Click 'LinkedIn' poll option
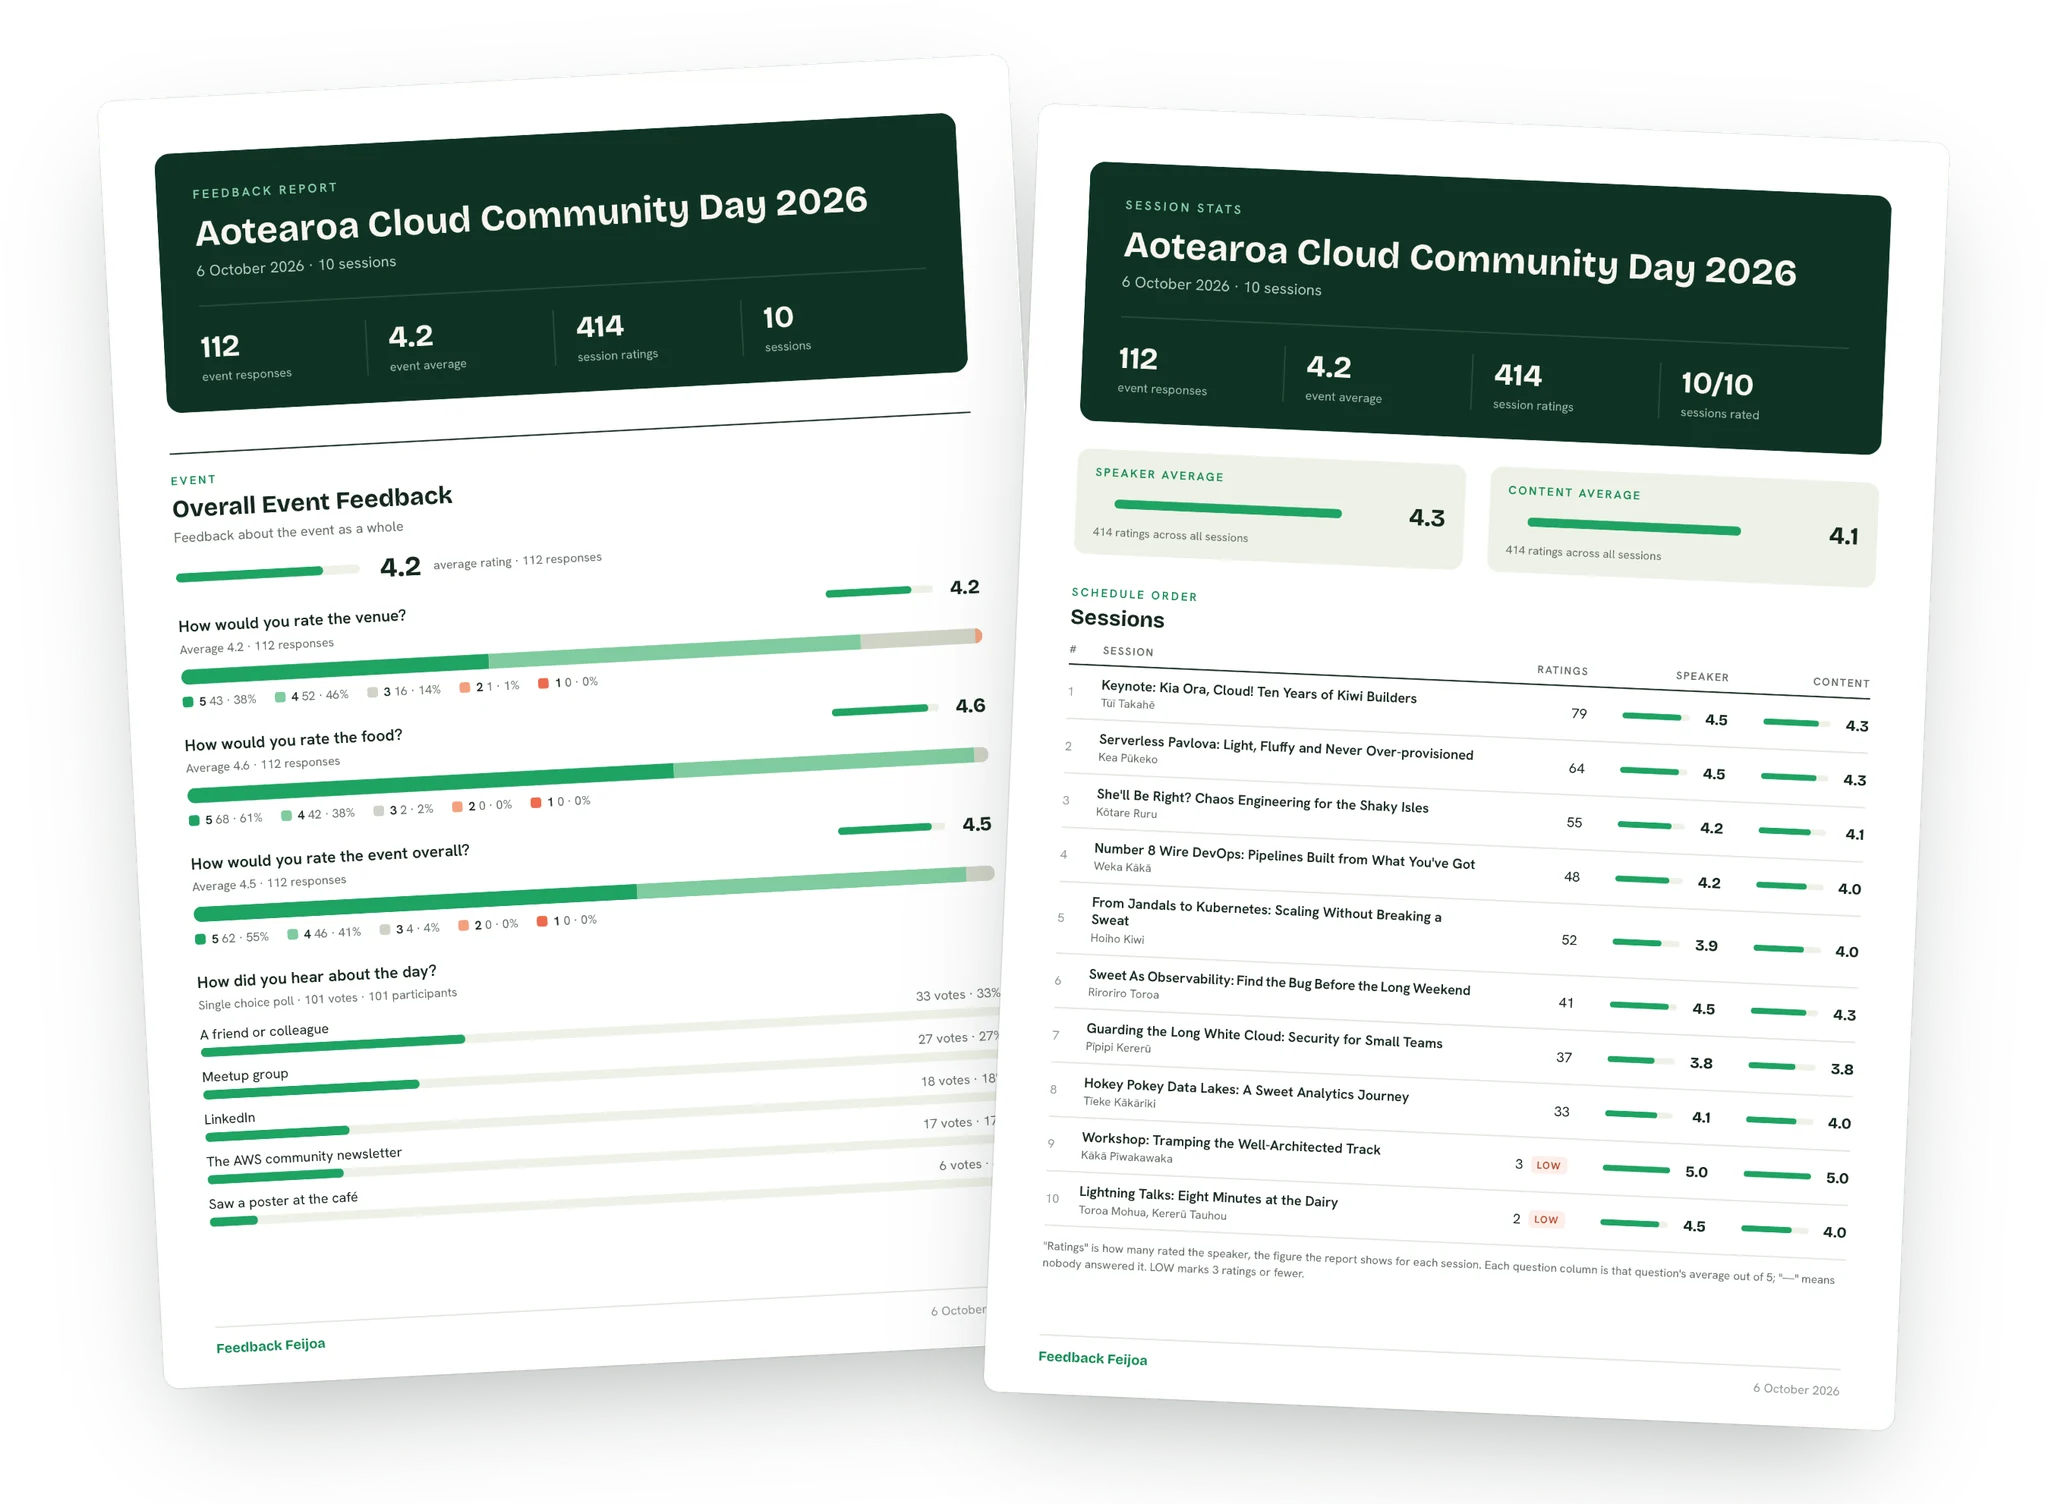The width and height of the screenshot is (2048, 1504). 230,1118
